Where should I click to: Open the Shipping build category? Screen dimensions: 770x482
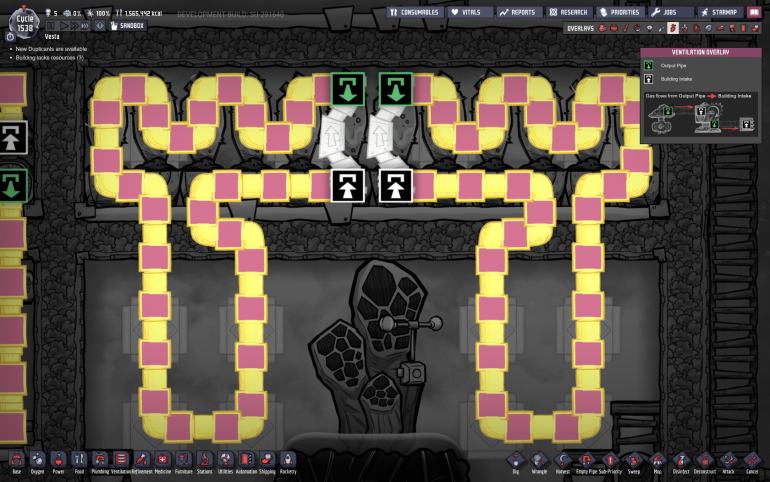click(x=267, y=463)
